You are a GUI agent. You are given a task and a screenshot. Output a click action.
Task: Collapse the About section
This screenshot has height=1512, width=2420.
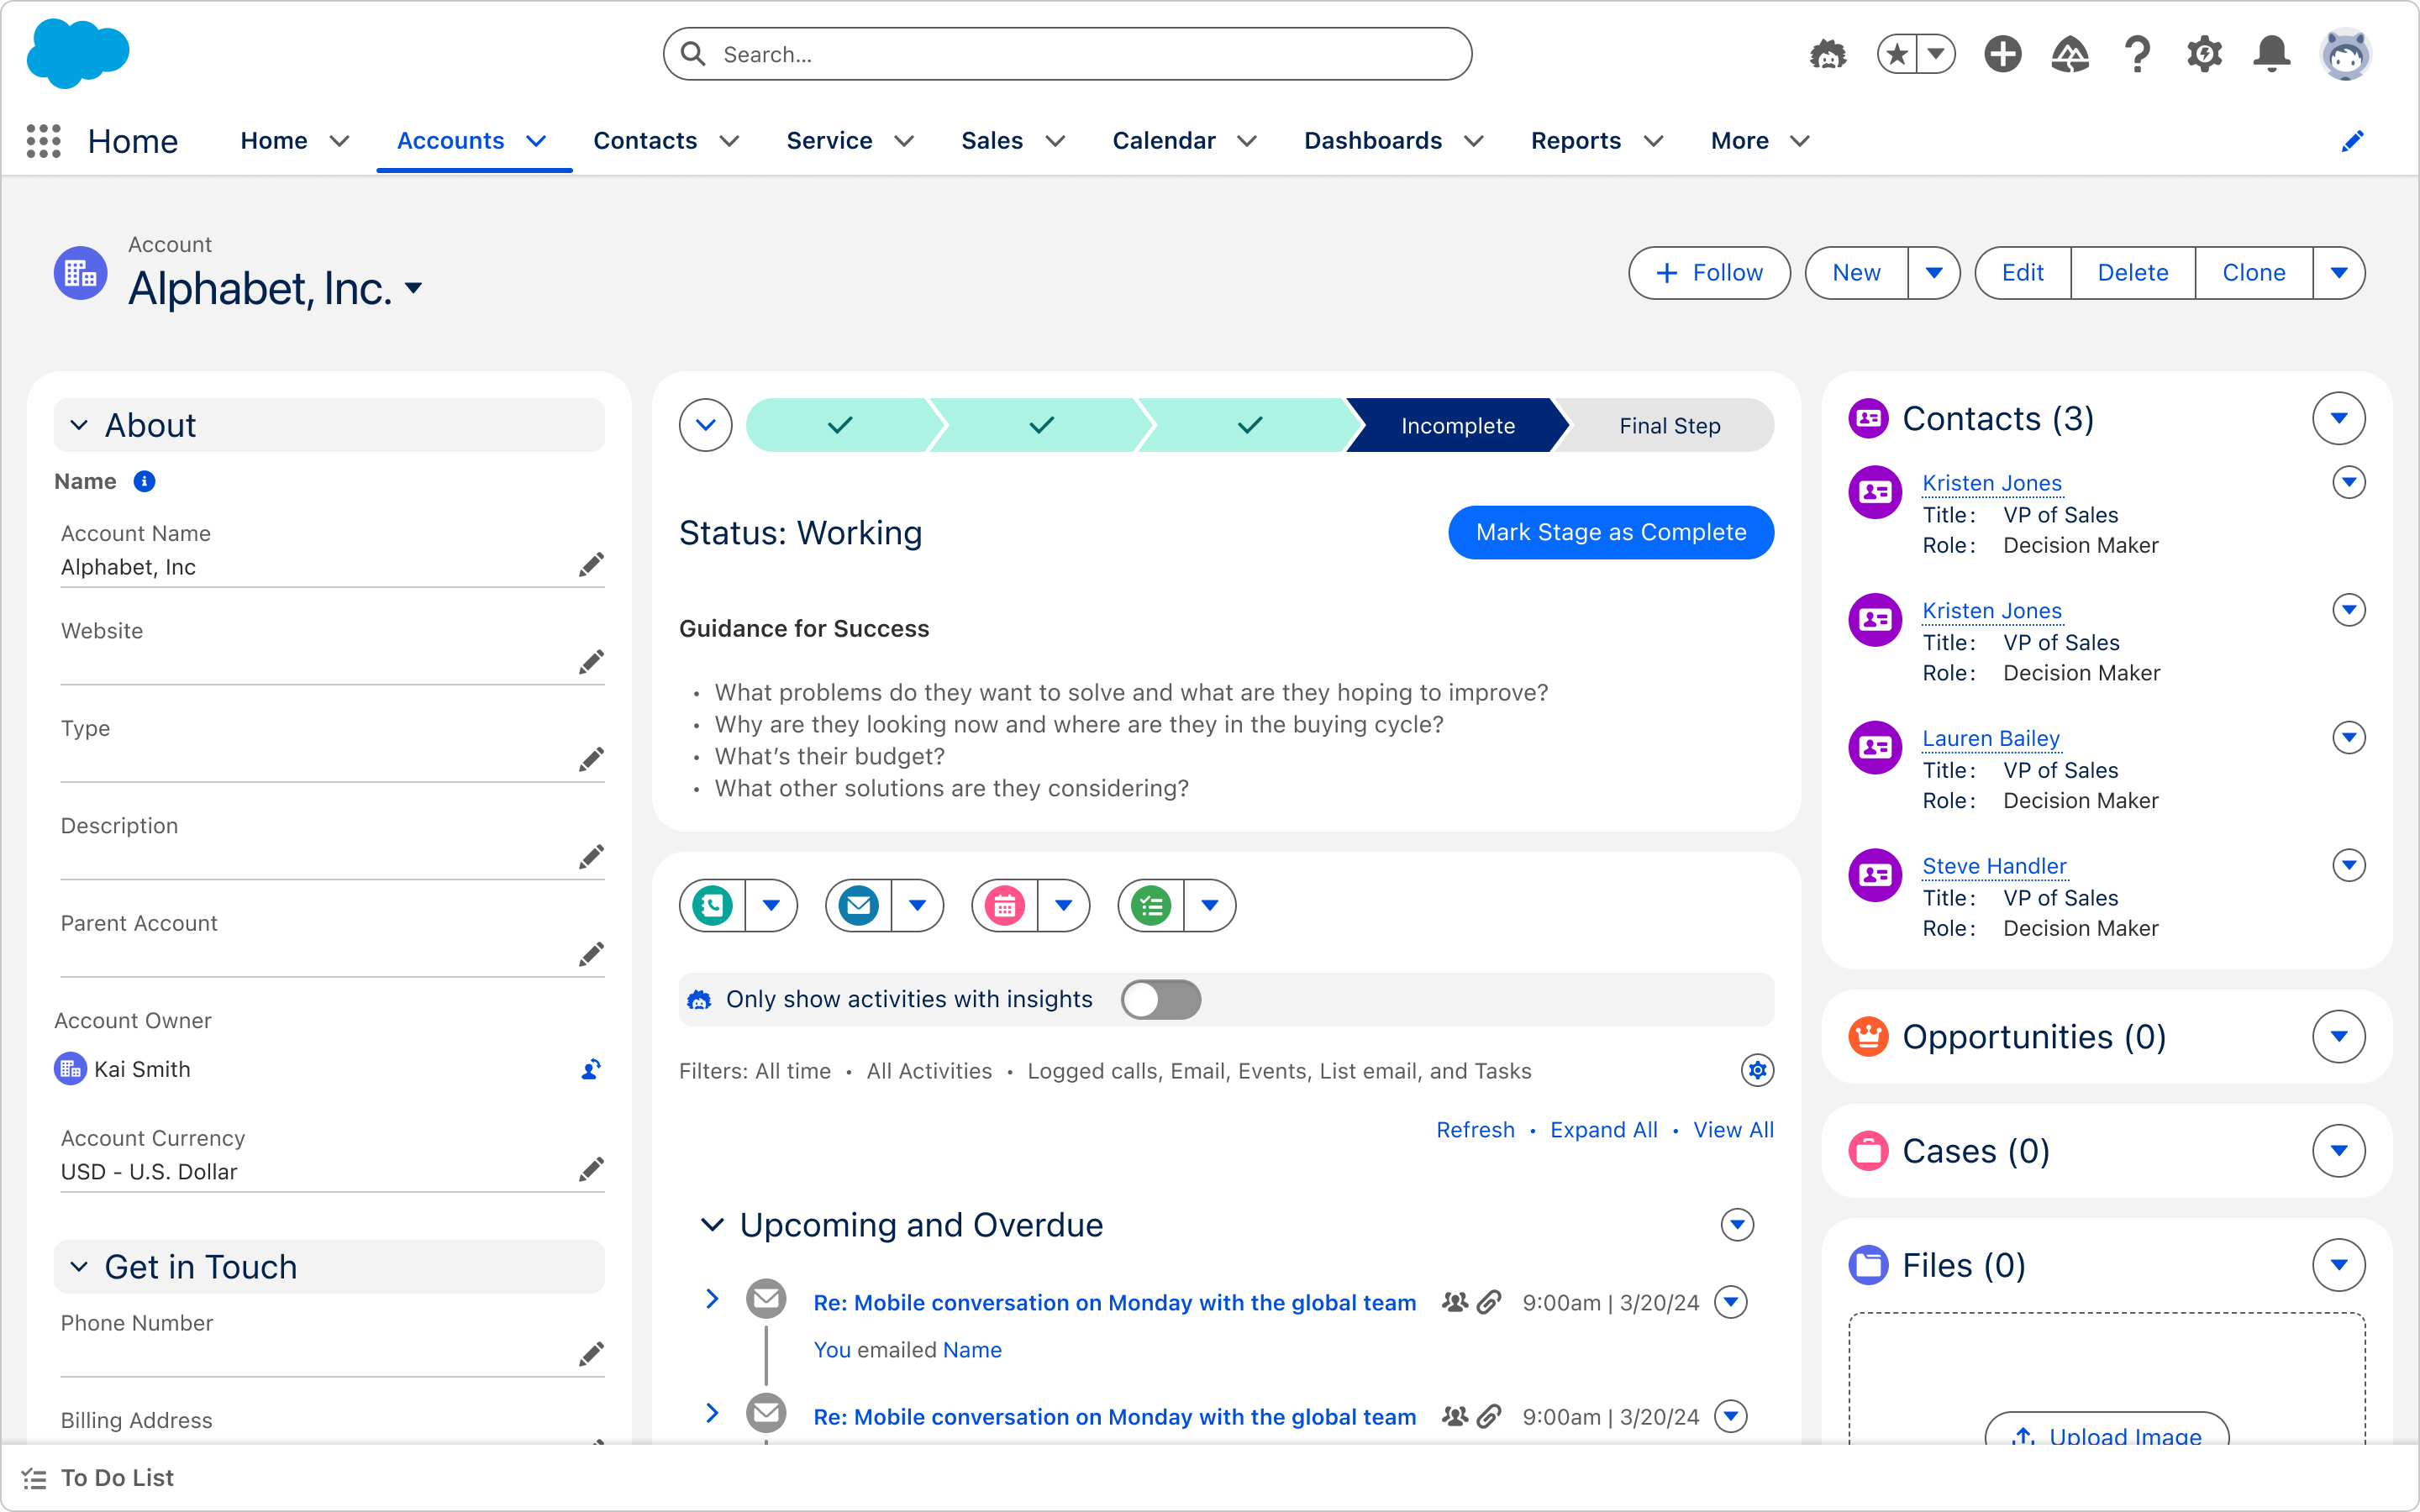click(80, 425)
